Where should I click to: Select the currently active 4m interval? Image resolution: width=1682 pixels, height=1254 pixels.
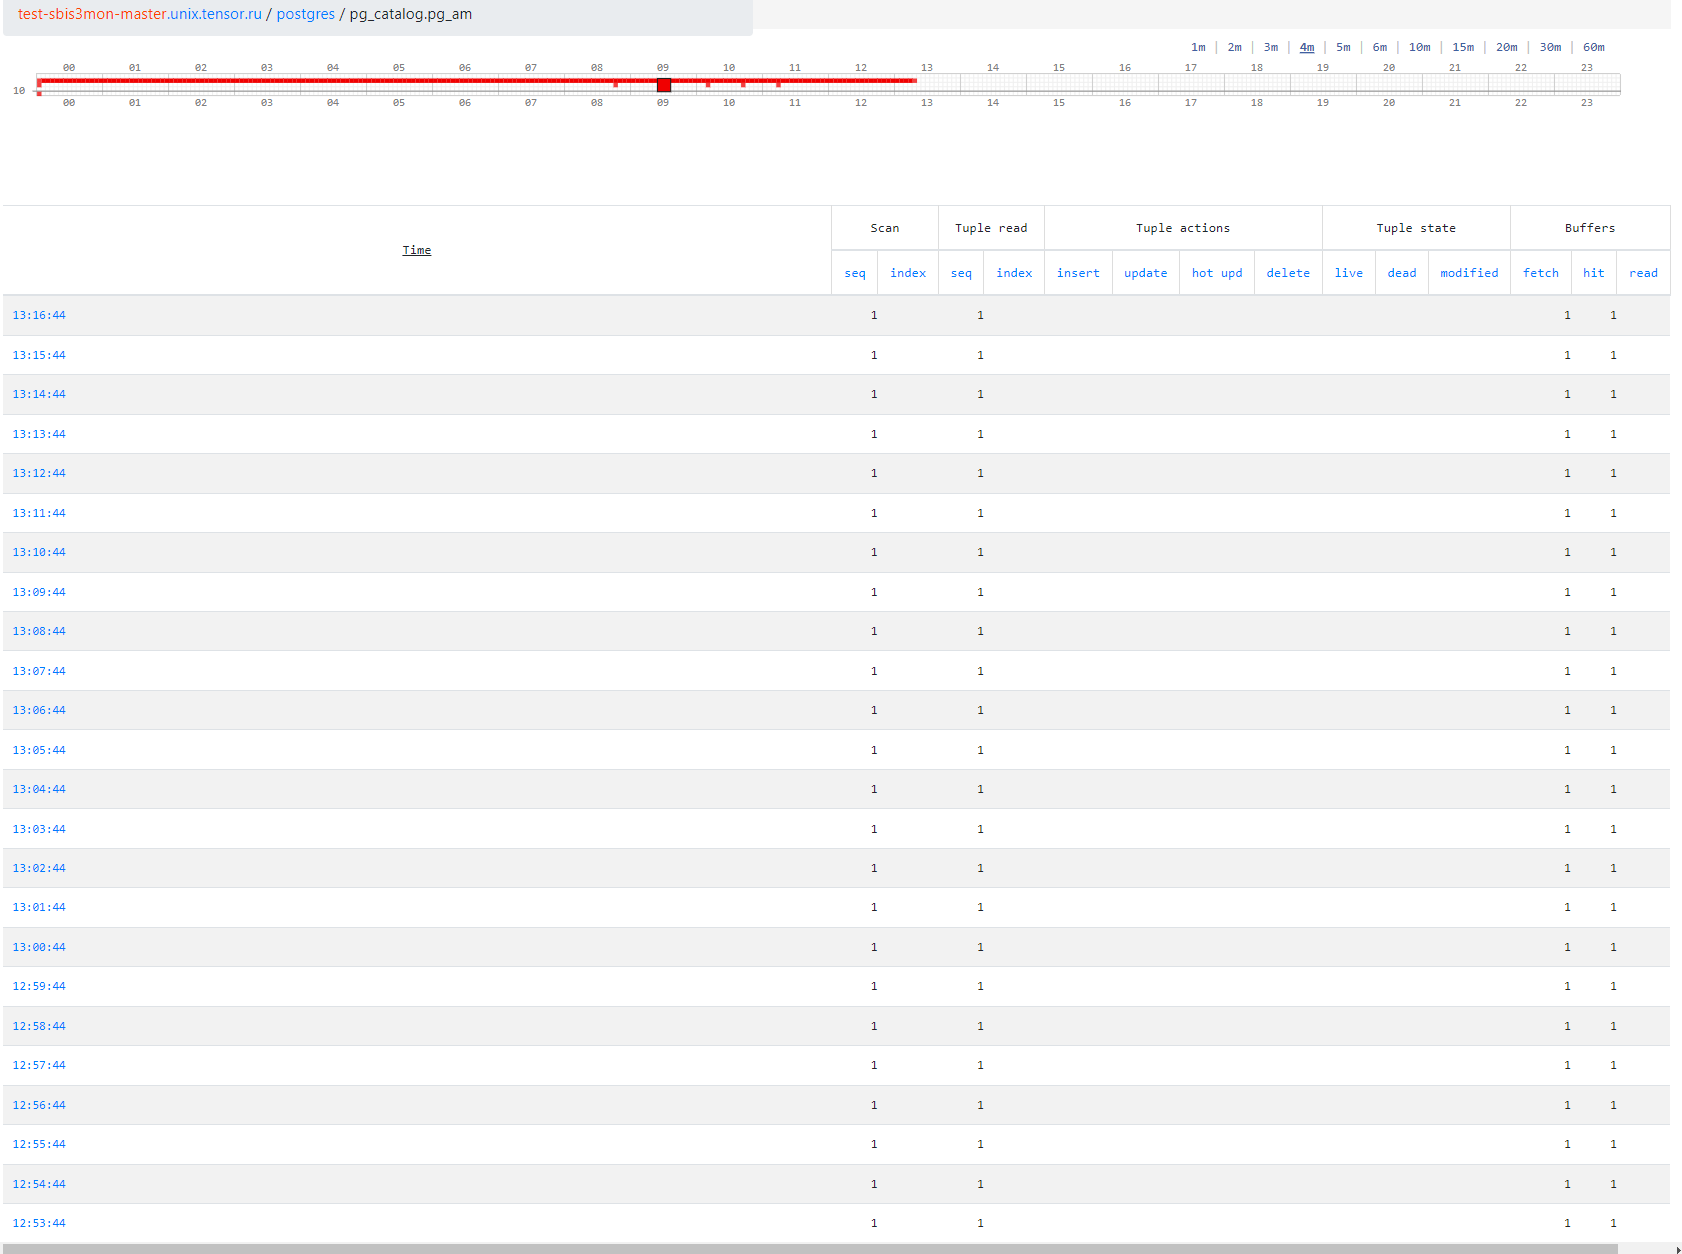point(1307,47)
